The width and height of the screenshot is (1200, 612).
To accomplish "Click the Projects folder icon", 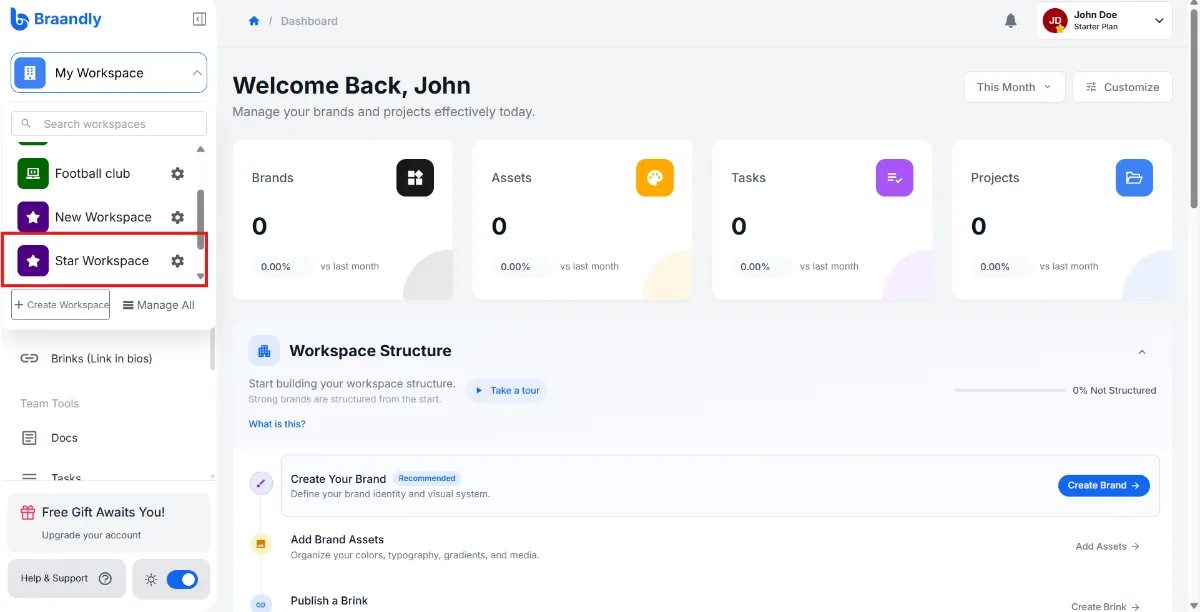I will (1134, 178).
